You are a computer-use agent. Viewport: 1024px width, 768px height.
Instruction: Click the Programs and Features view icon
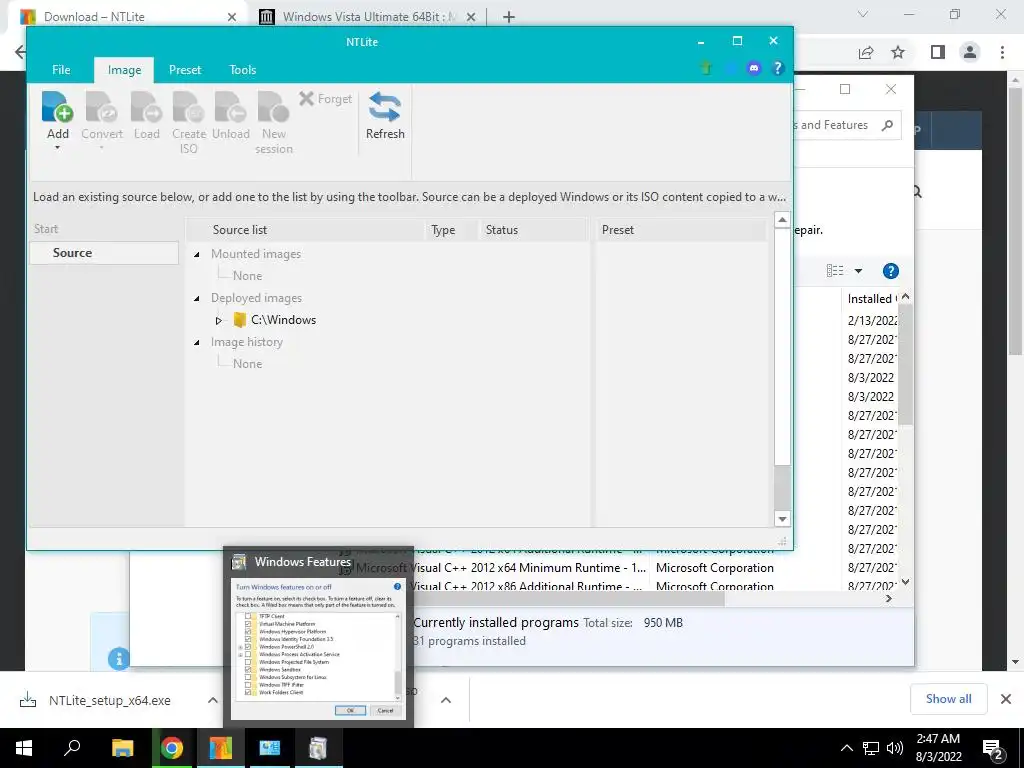(835, 271)
